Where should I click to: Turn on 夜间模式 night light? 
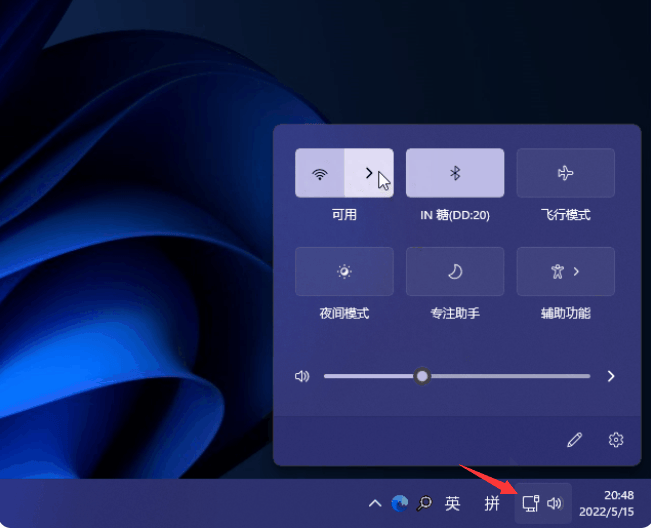[344, 271]
